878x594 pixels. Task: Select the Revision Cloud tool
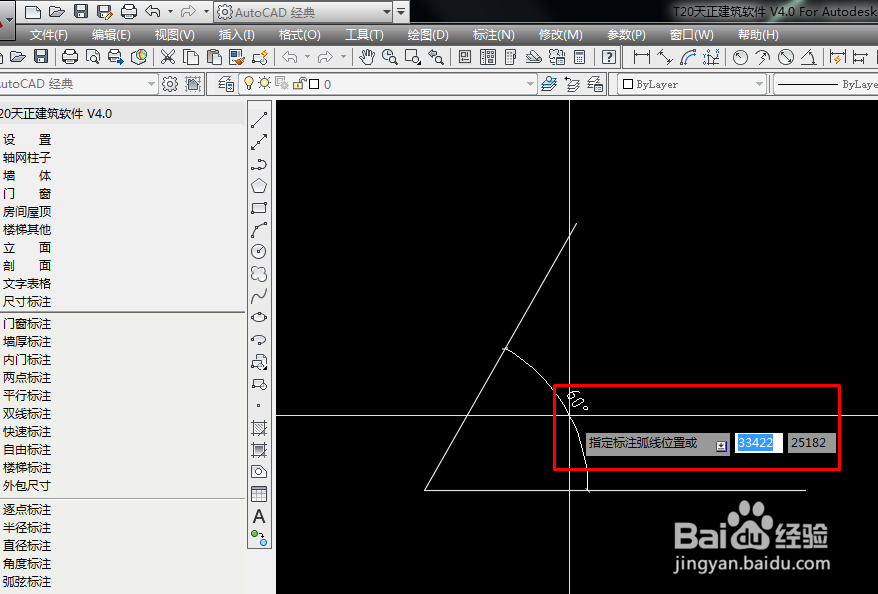(259, 273)
